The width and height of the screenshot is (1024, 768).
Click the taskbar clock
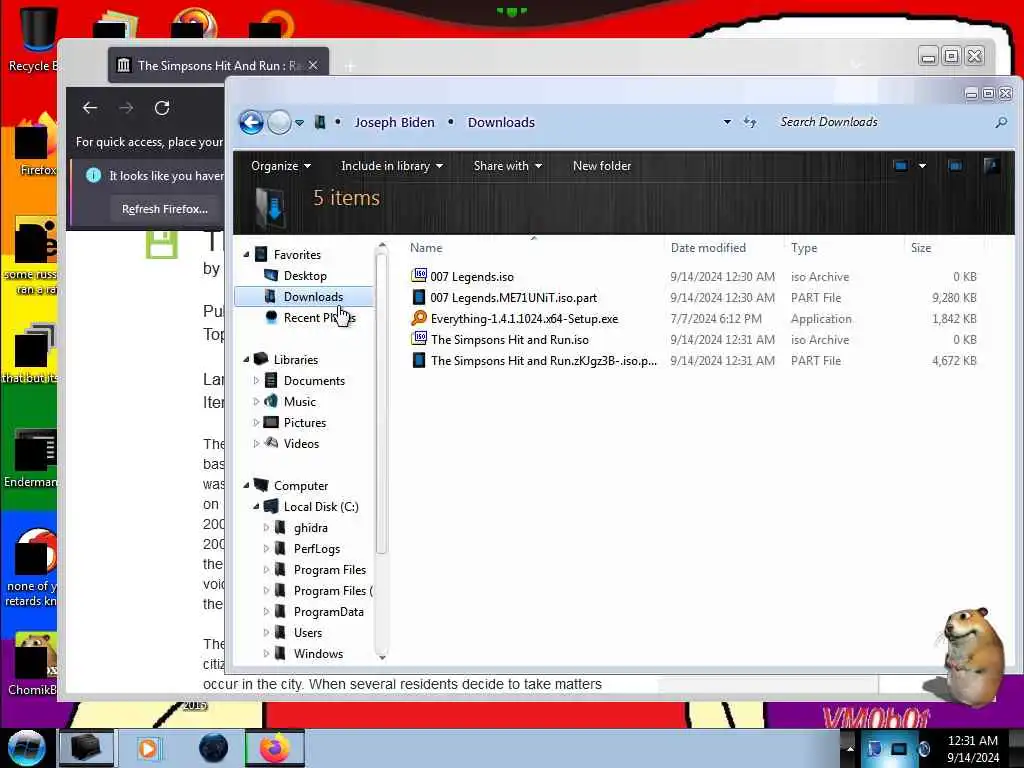point(973,749)
